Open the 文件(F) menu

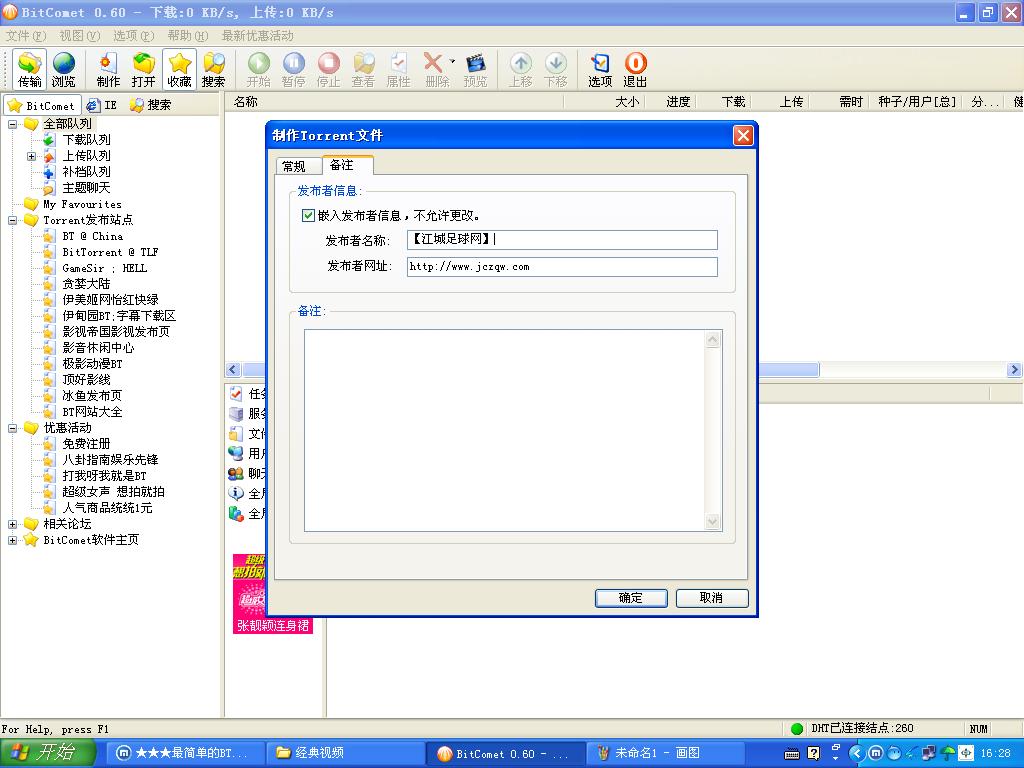26,36
